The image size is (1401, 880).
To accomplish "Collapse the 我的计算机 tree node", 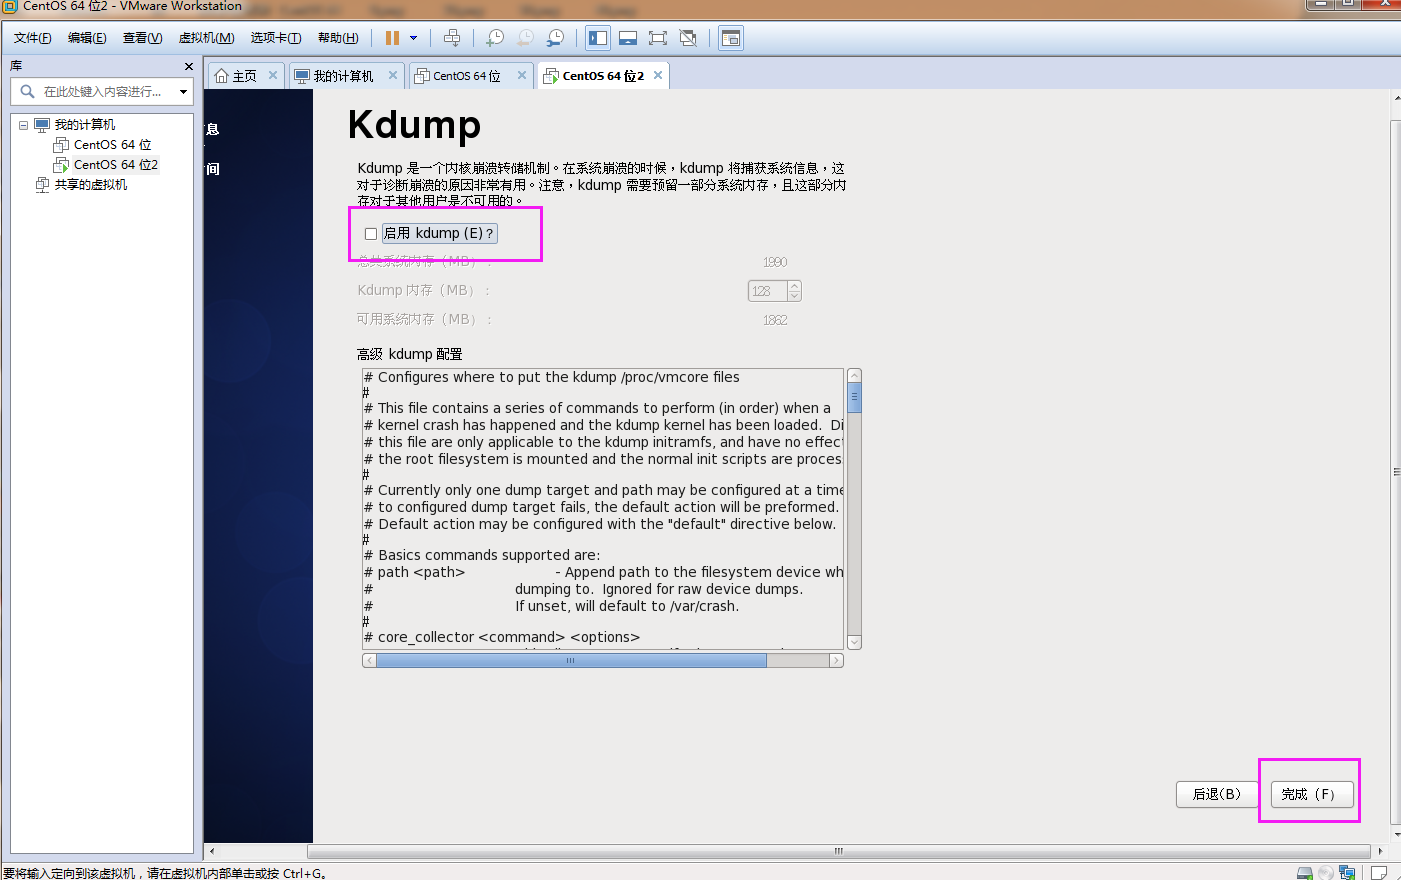I will point(23,125).
